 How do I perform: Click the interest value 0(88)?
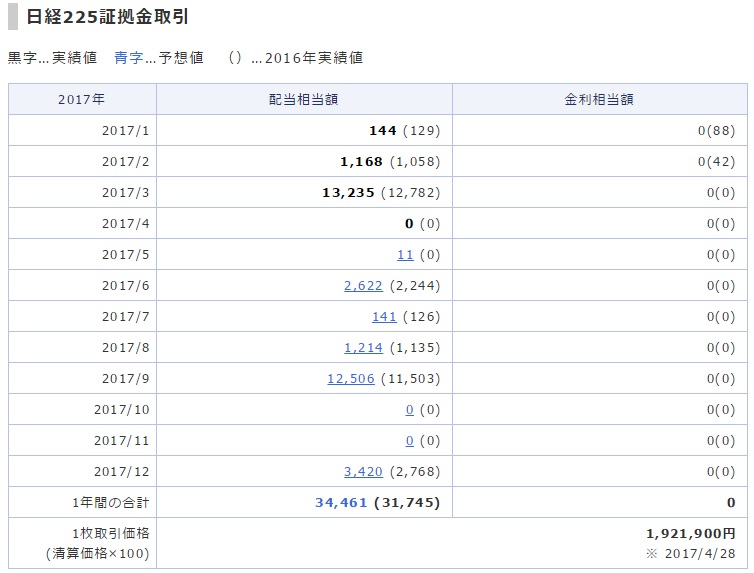(x=716, y=131)
